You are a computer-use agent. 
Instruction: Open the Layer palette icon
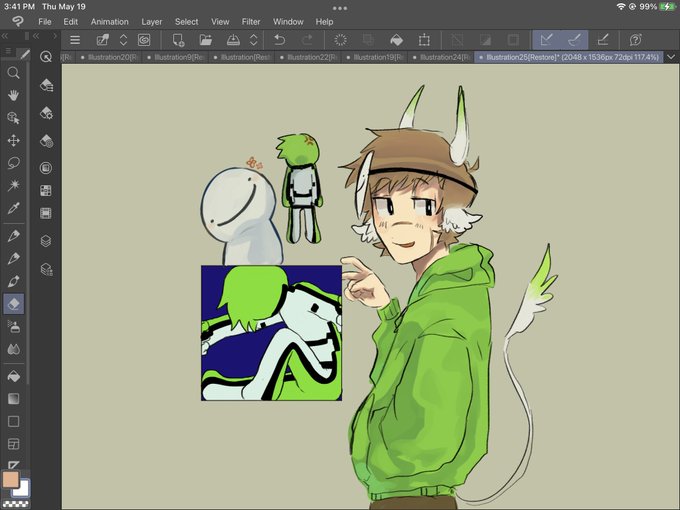coord(46,241)
